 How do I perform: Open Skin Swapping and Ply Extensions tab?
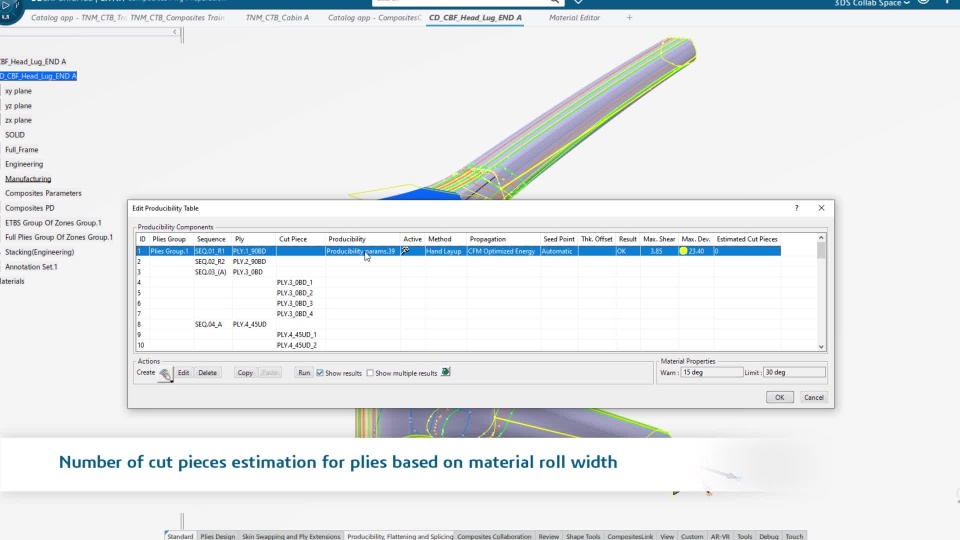click(291, 536)
